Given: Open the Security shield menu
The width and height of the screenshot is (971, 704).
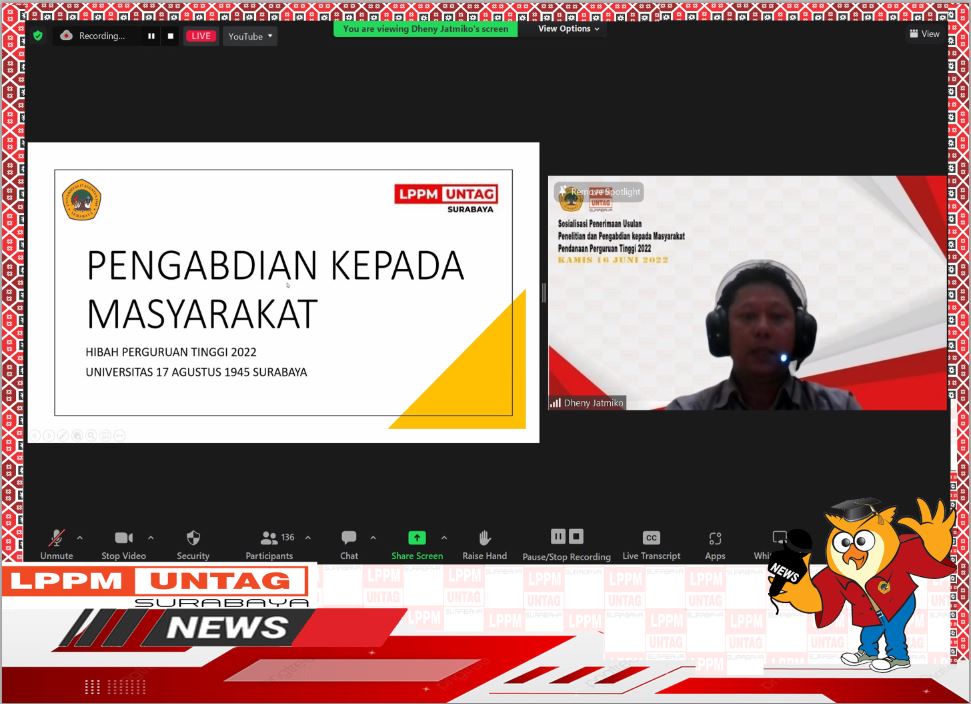Looking at the screenshot, I should coord(193,544).
